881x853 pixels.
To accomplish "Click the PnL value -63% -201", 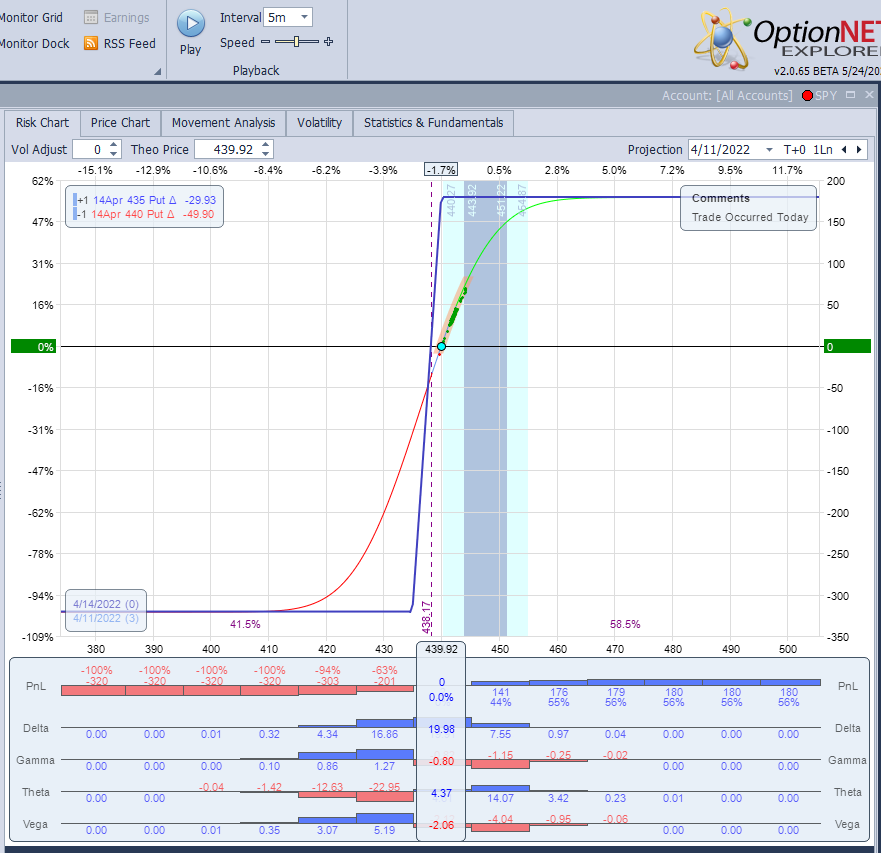I will [384, 675].
